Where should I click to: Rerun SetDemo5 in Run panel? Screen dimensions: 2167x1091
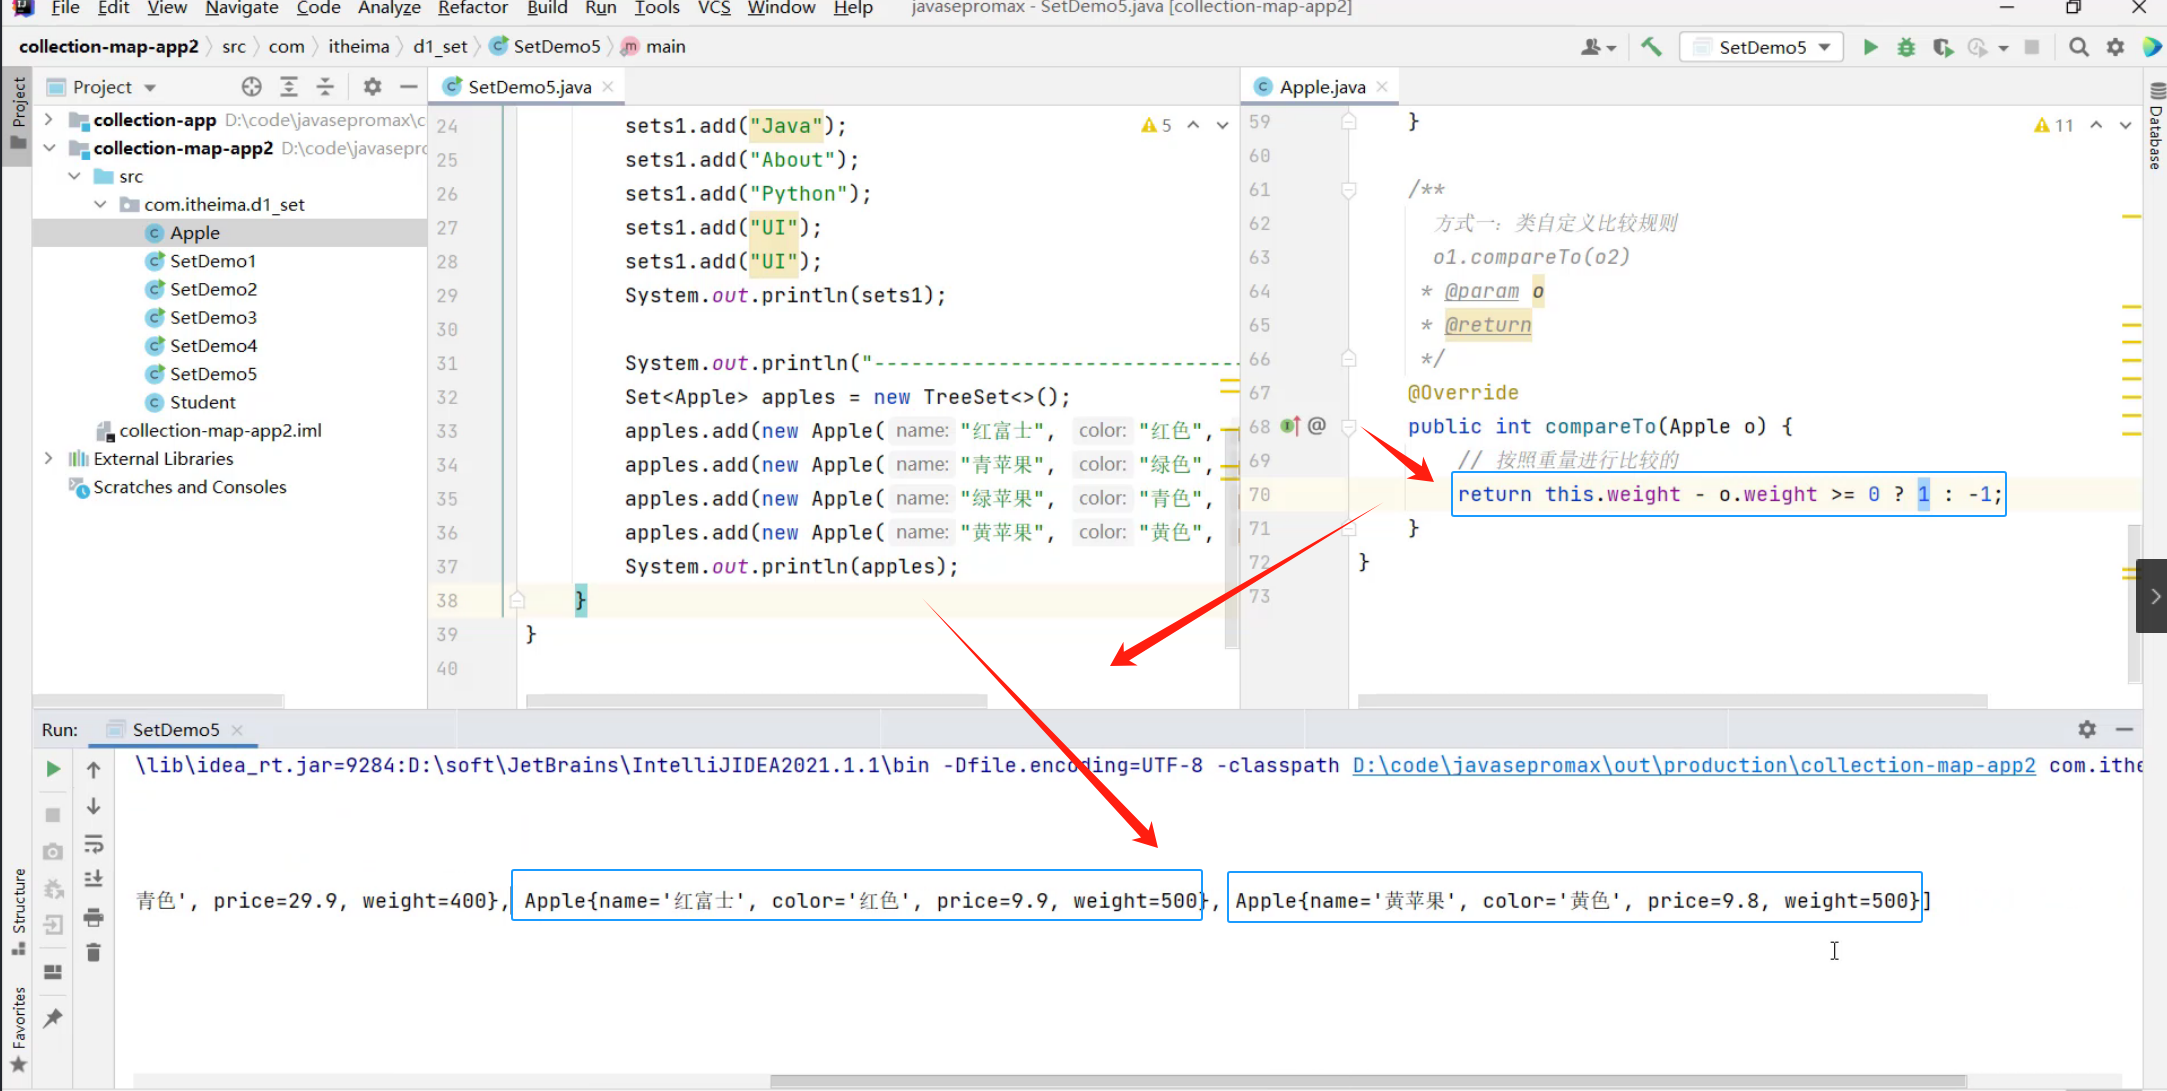(x=53, y=769)
